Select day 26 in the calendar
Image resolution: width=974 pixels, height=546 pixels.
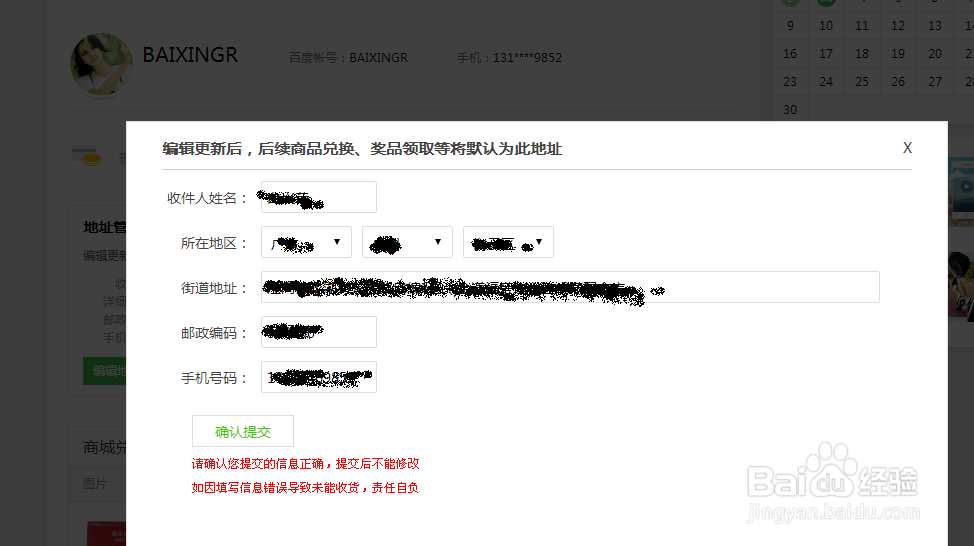pos(898,81)
